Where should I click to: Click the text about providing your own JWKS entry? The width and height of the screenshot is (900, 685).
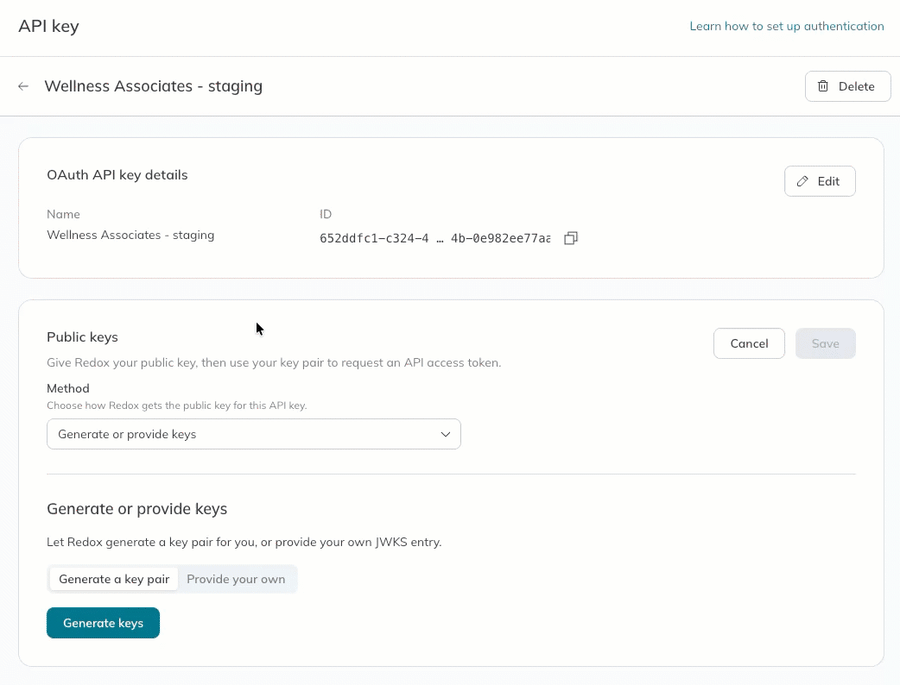[244, 542]
